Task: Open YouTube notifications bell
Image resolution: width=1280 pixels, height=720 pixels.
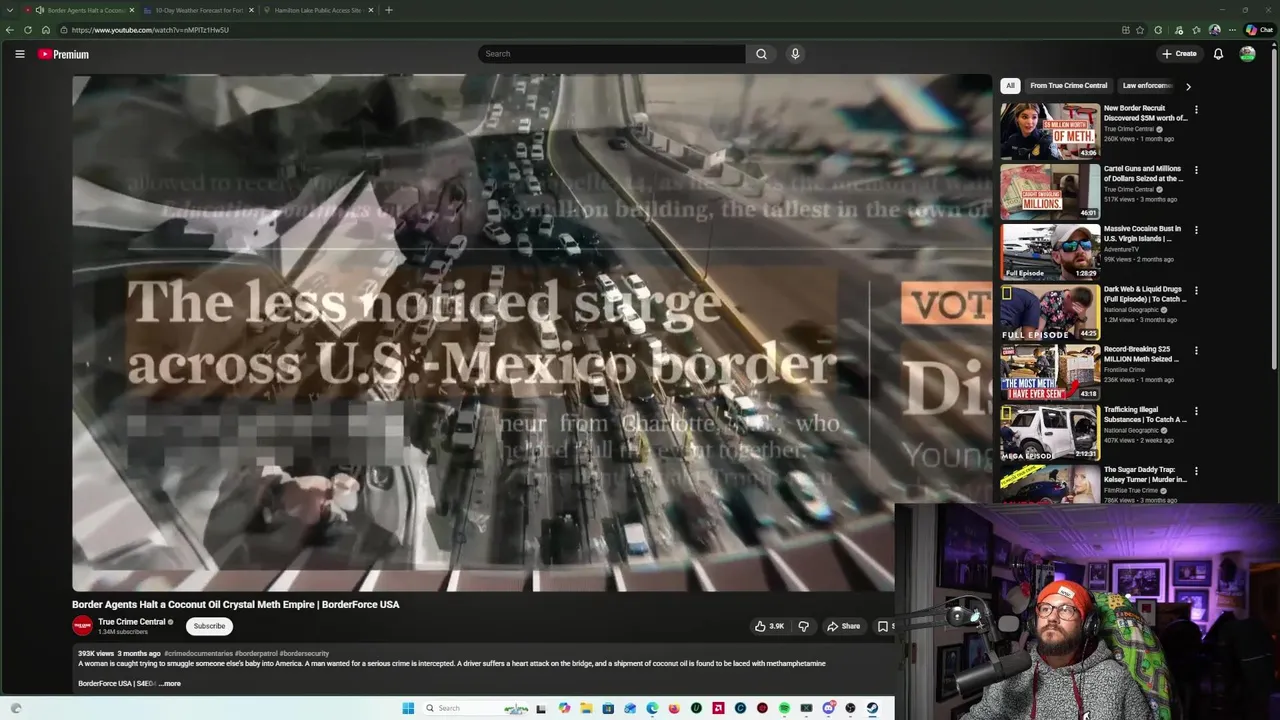Action: (x=1218, y=54)
